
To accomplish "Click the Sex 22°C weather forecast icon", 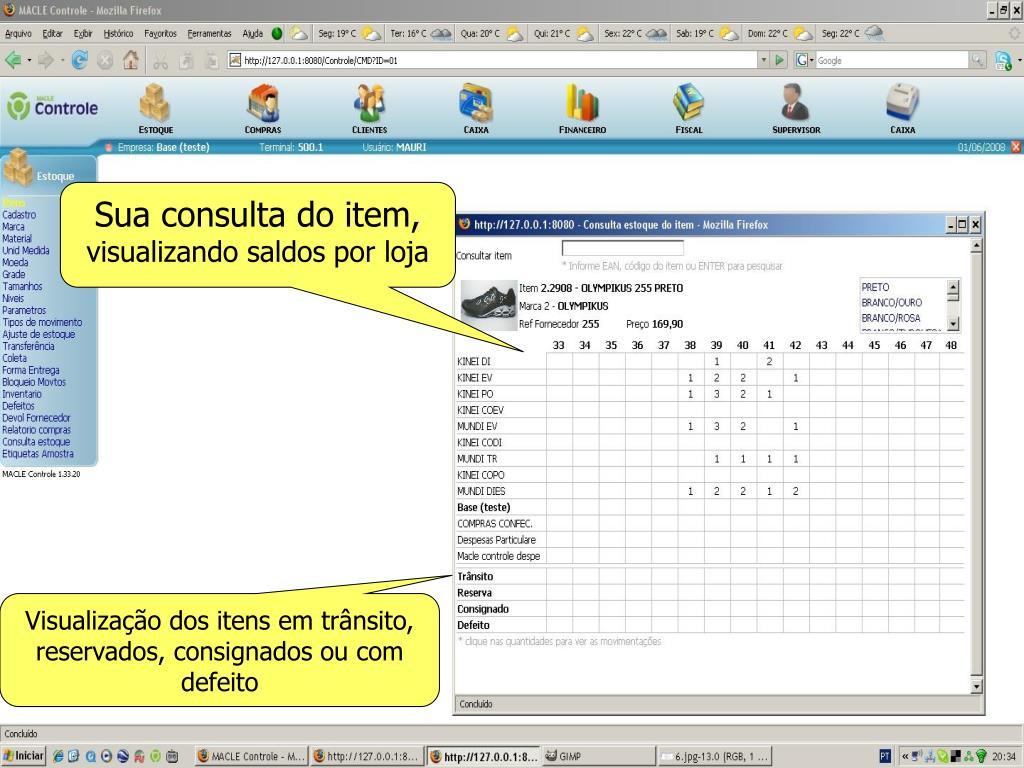I will click(656, 33).
